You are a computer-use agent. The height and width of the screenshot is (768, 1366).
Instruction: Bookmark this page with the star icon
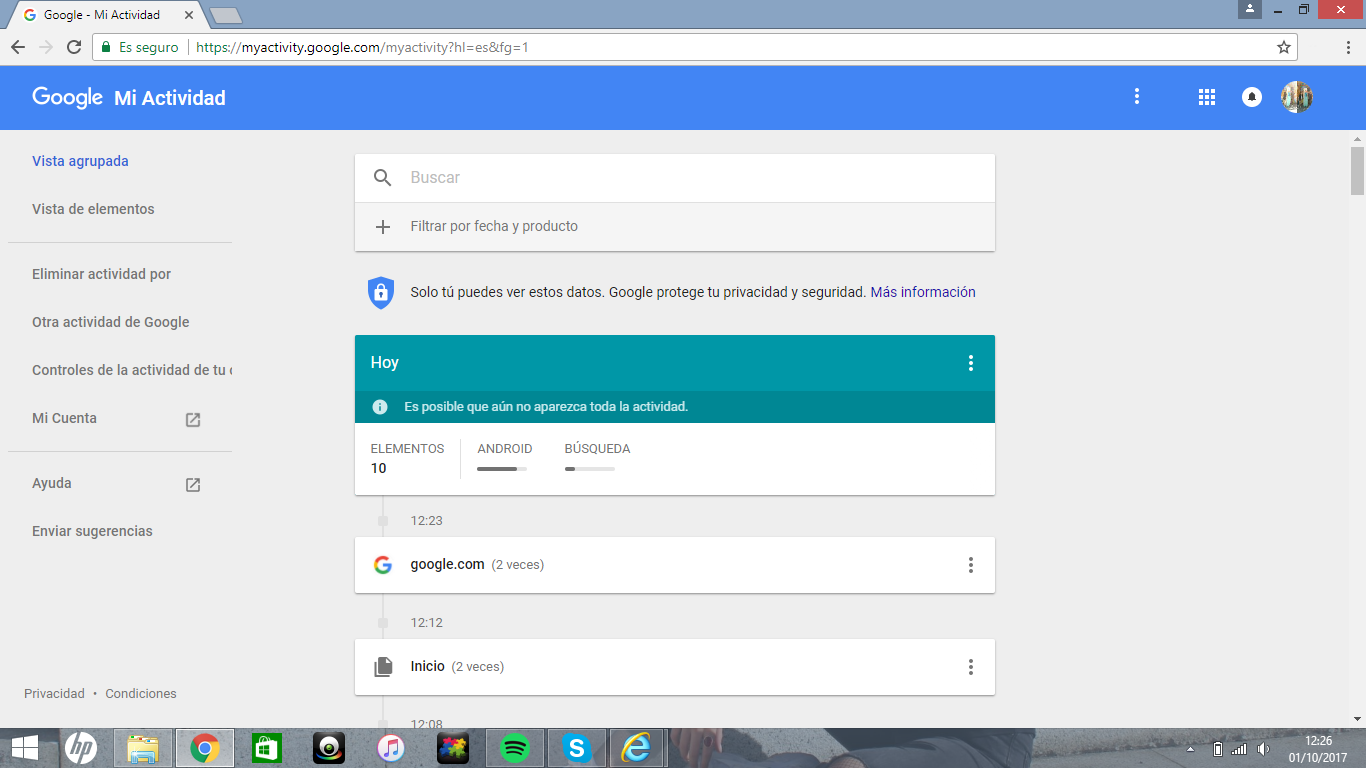1284,47
